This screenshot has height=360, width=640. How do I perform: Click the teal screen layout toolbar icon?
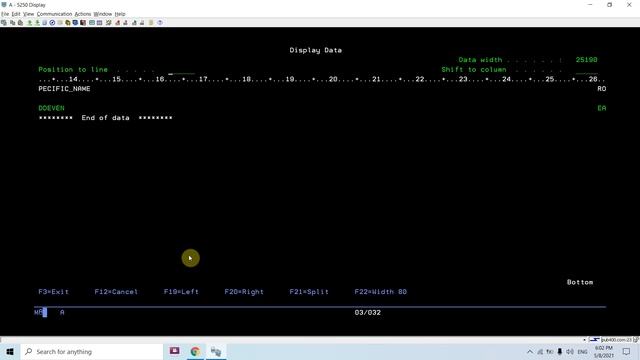point(92,22)
